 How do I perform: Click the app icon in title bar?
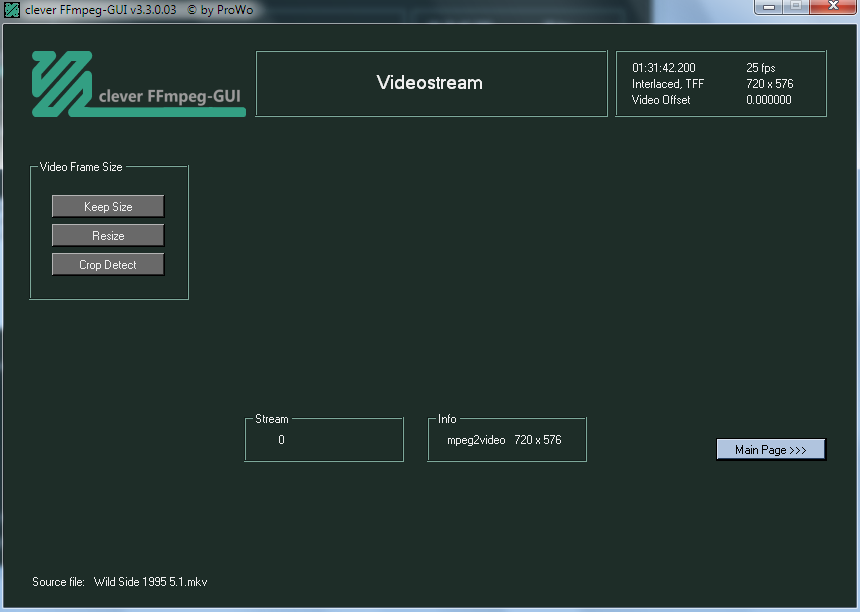12,9
